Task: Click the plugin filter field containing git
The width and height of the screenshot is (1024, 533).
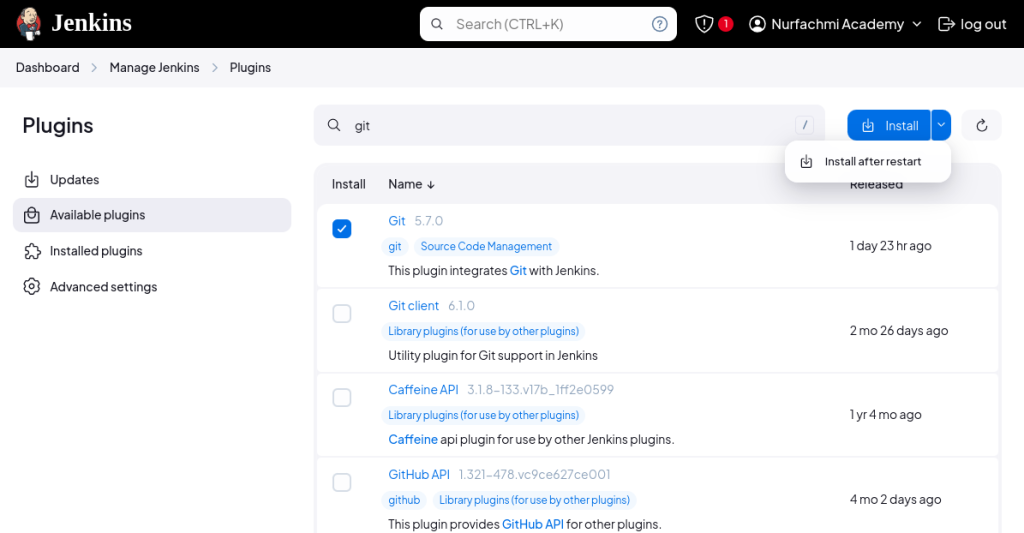Action: [x=569, y=125]
